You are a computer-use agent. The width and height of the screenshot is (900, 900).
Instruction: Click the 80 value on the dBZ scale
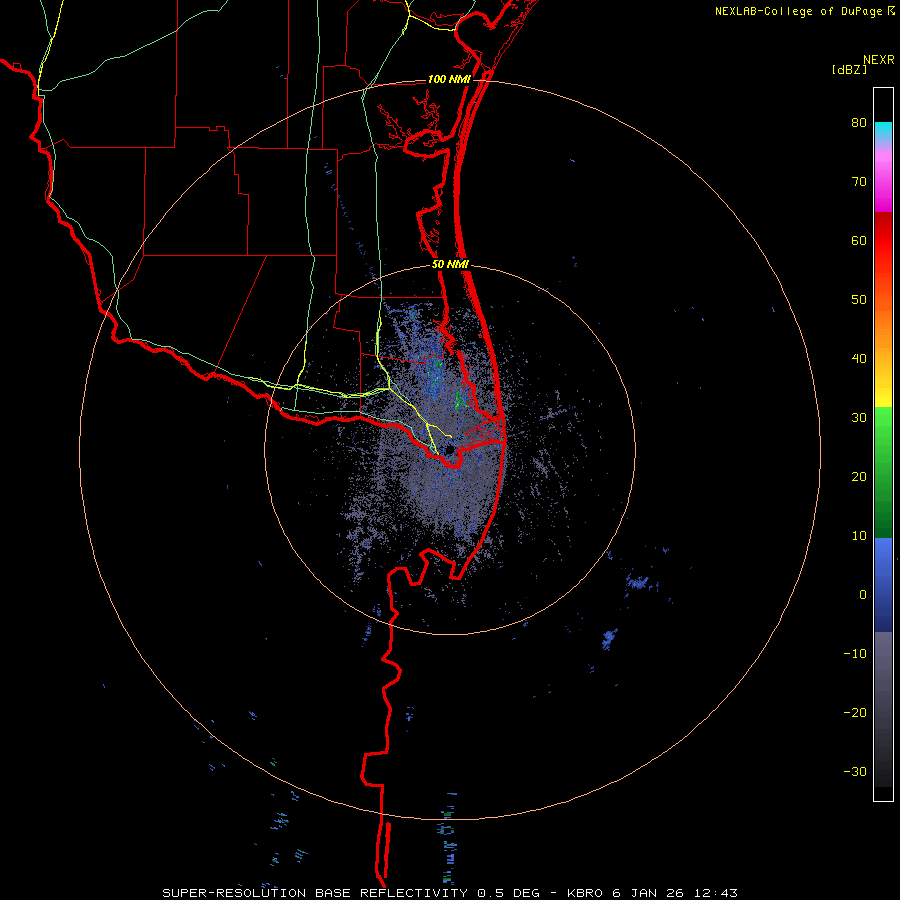[859, 123]
